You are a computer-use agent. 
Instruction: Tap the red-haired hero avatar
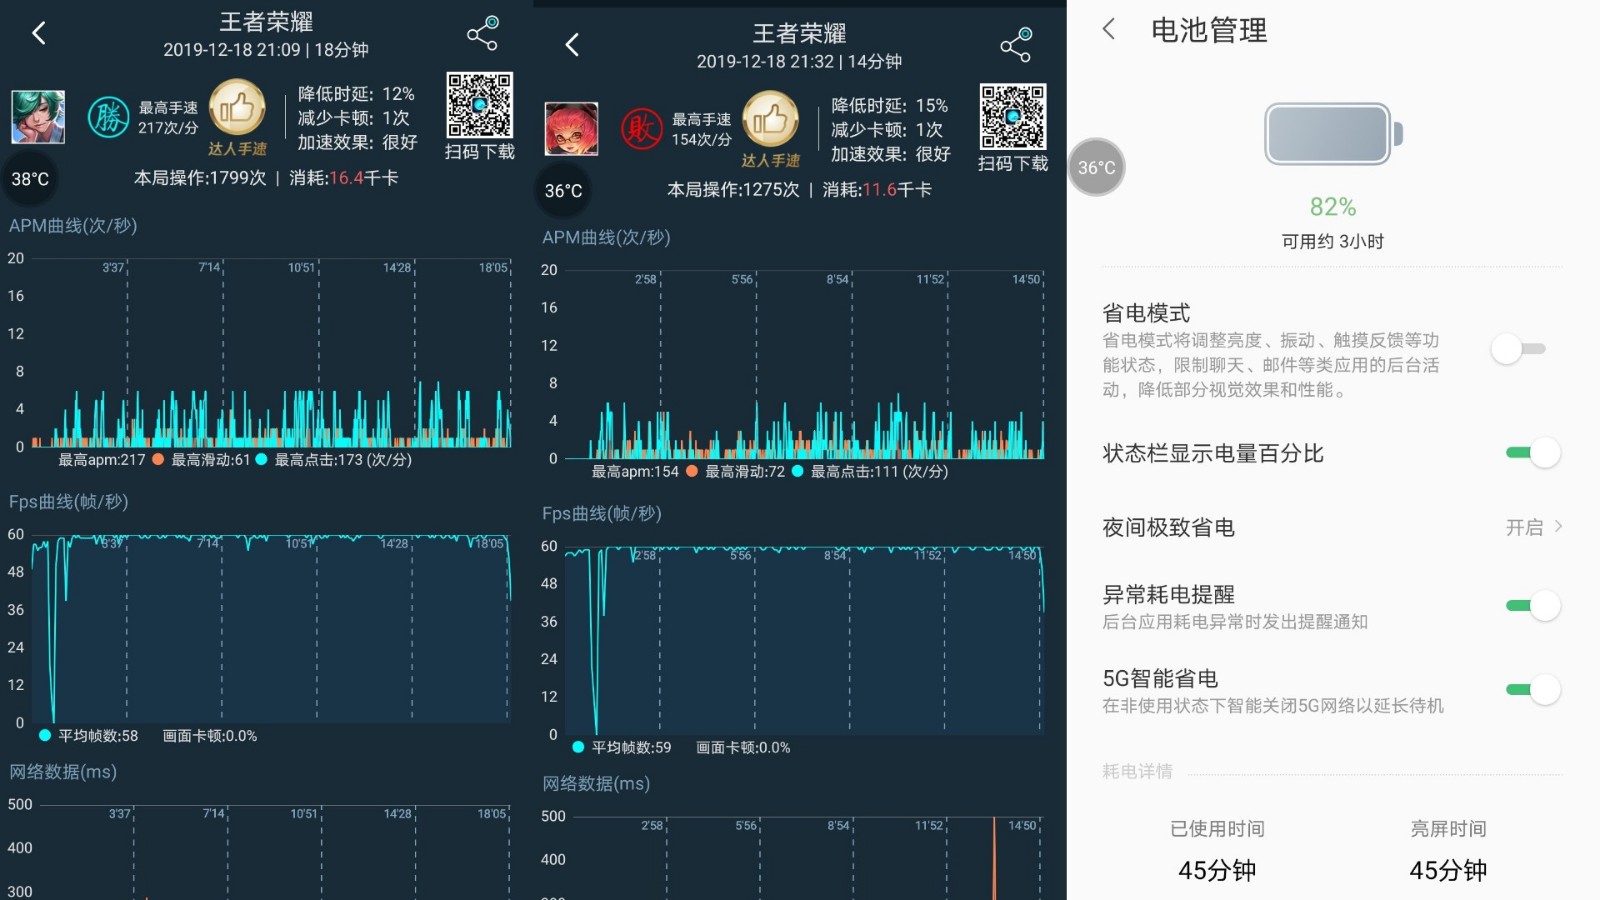coord(571,129)
